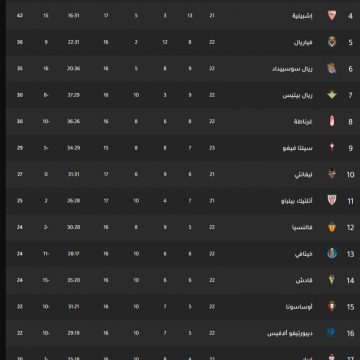This screenshot has width=360, height=360.
Task: Click the Cadiz yellow crest in row 14
Action: (x=332, y=280)
